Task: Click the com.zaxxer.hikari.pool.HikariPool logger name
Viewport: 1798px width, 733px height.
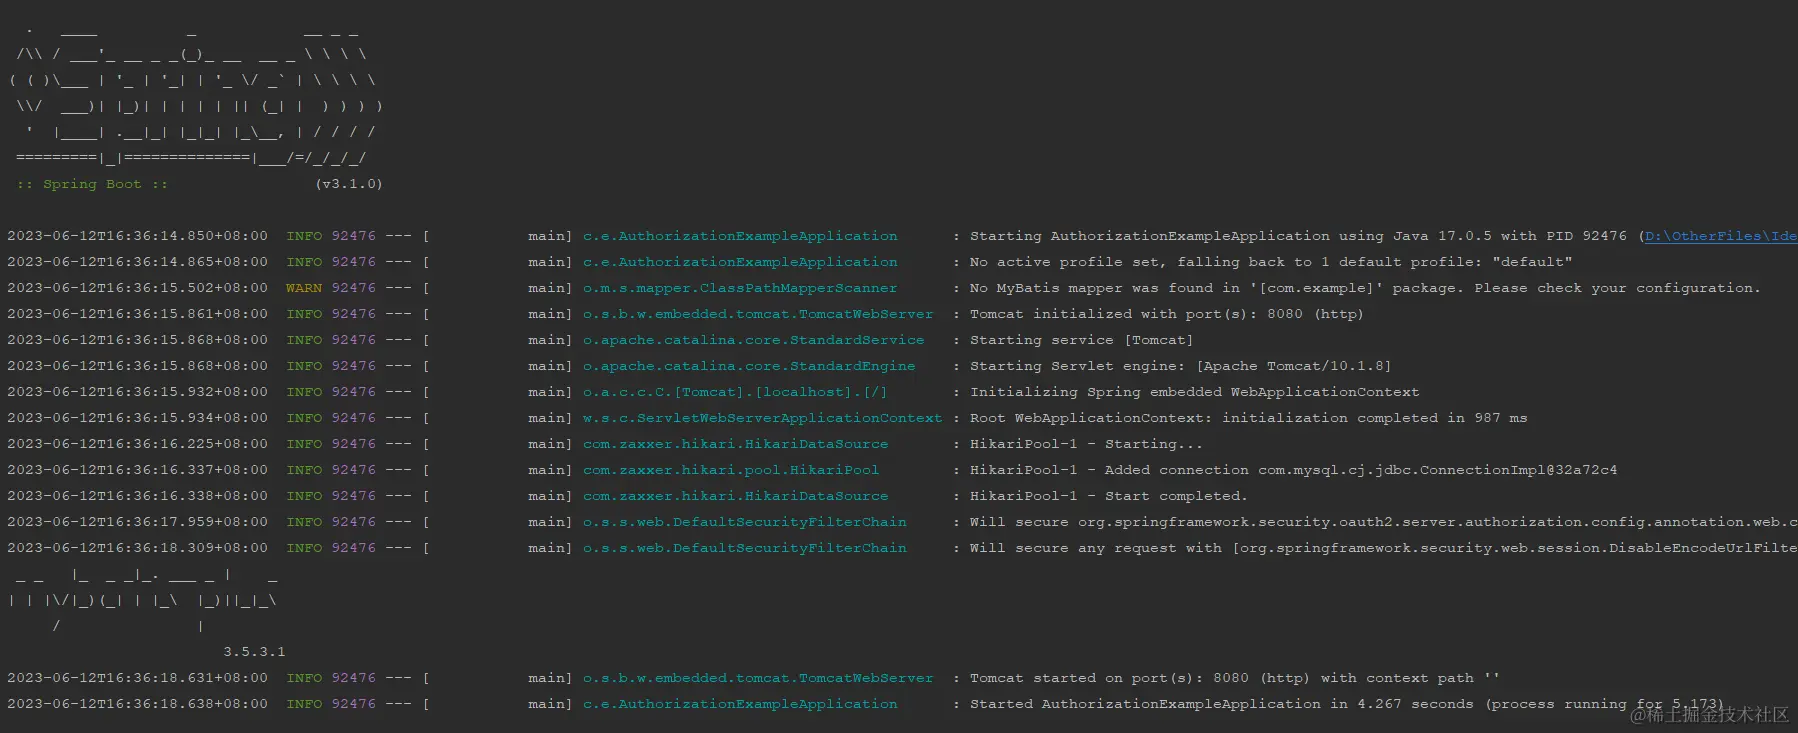Action: click(731, 470)
